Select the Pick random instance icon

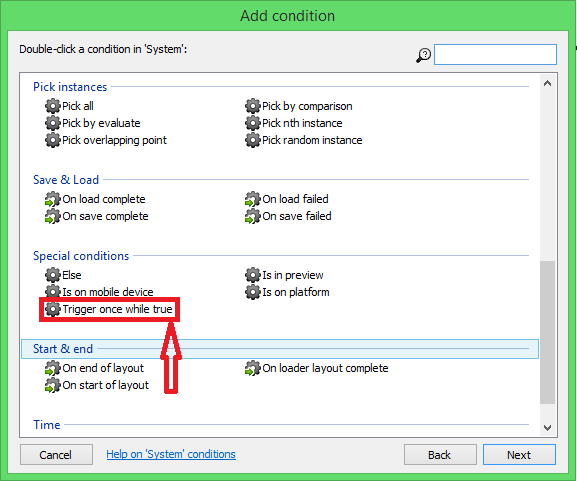tap(252, 140)
